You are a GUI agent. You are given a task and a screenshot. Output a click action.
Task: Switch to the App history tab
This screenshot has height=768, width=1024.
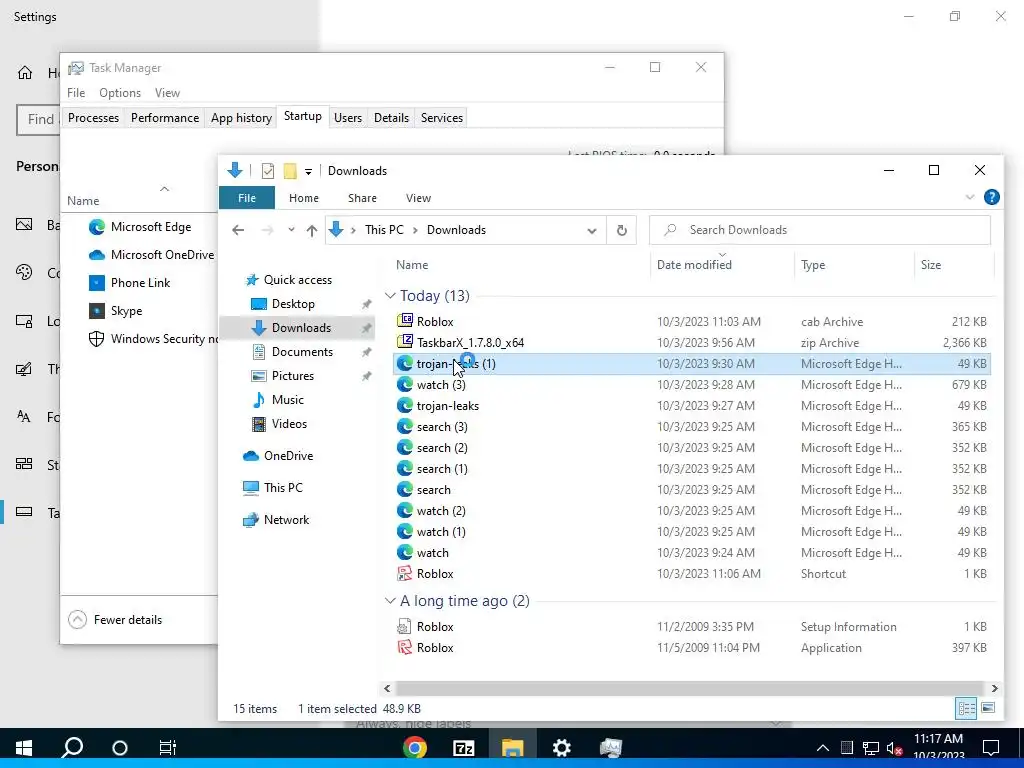tap(241, 118)
